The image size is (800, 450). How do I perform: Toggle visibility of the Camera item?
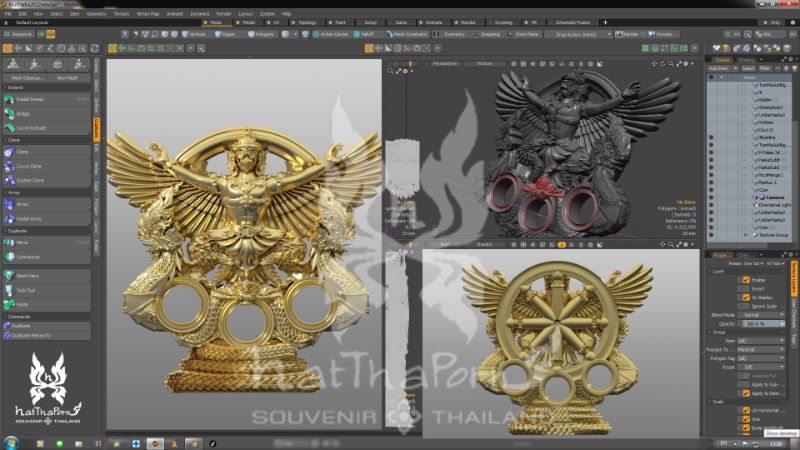[x=711, y=197]
